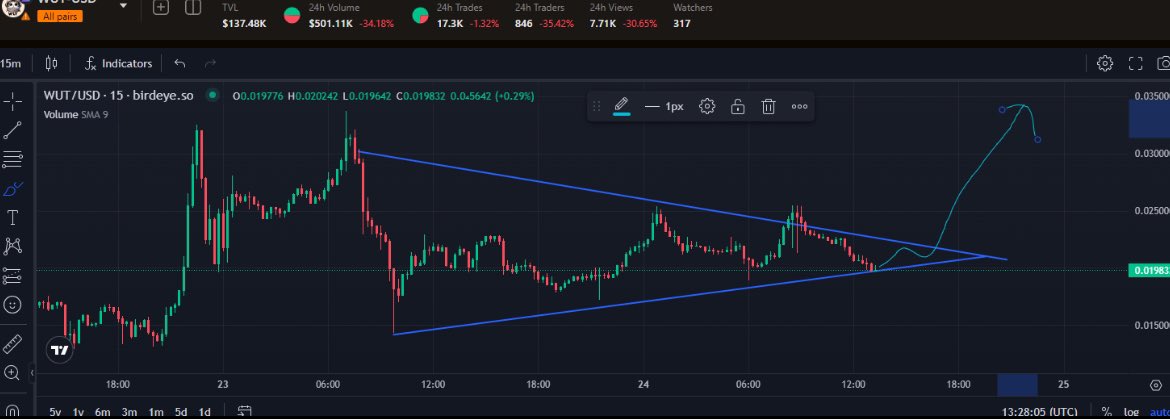The image size is (1170, 419).
Task: Activate the zoom in tool
Action: [13, 373]
